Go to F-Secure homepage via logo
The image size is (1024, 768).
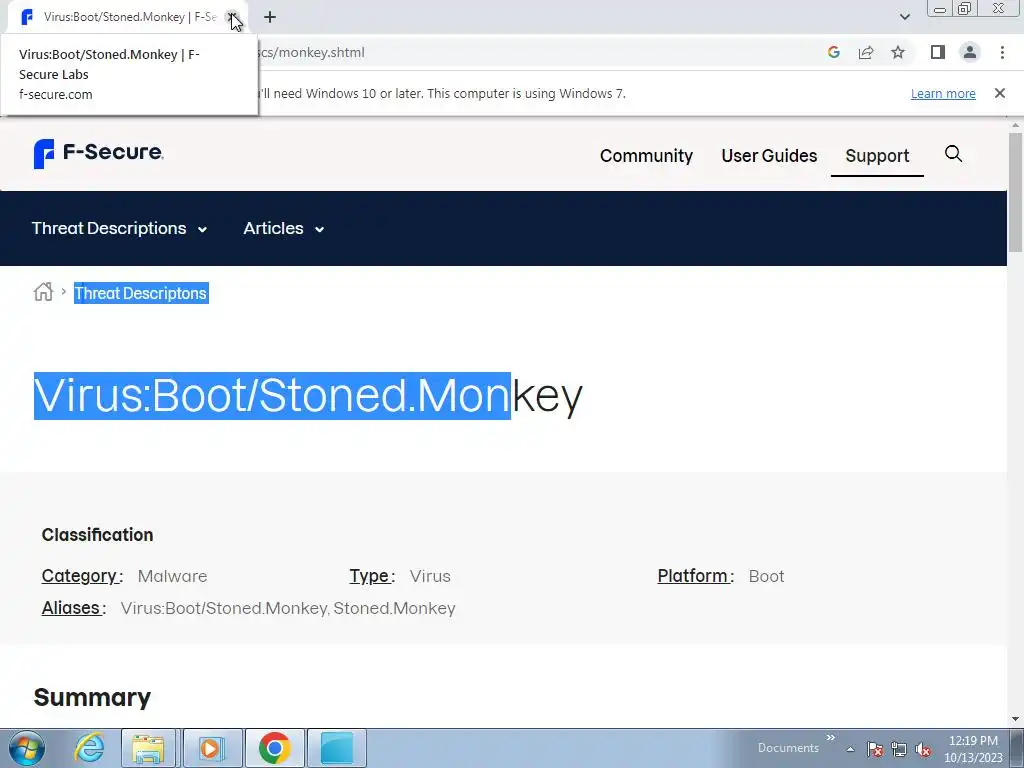[99, 153]
